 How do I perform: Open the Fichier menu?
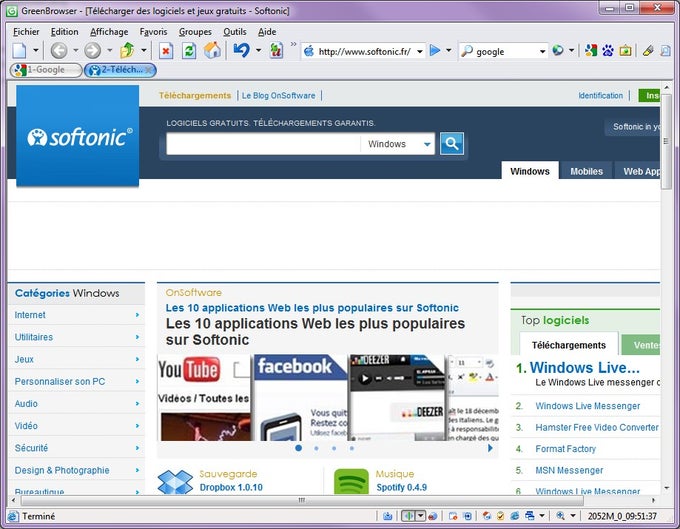pyautogui.click(x=26, y=32)
